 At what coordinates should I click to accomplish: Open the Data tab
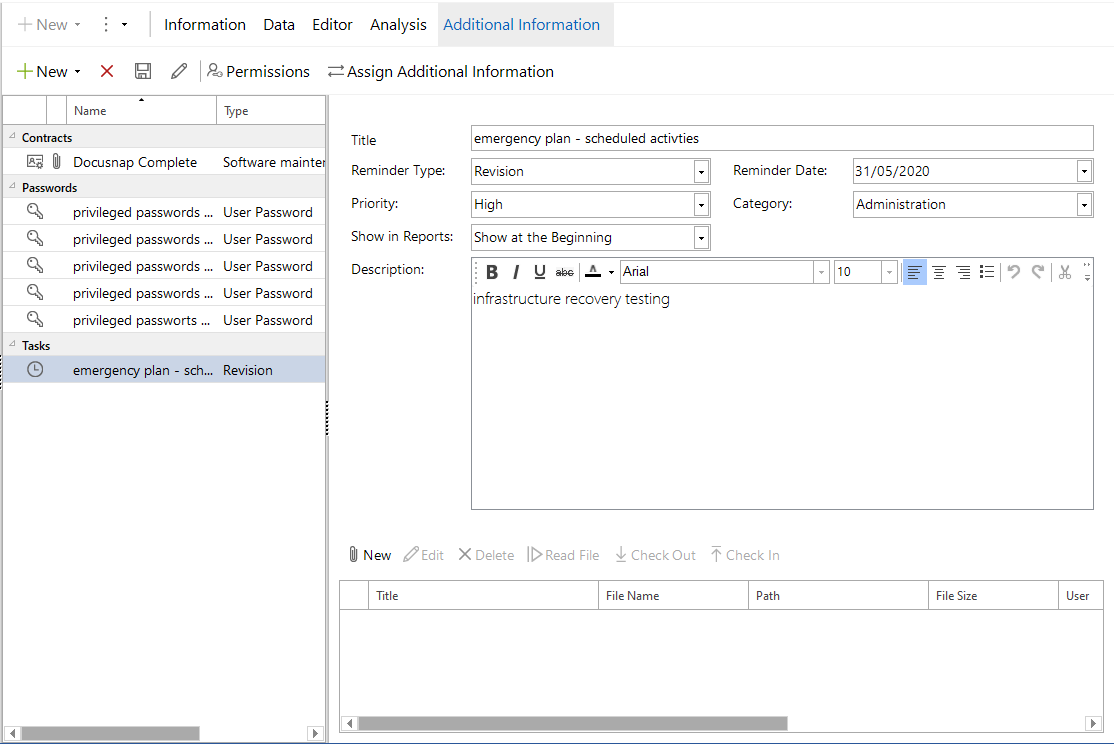[278, 24]
